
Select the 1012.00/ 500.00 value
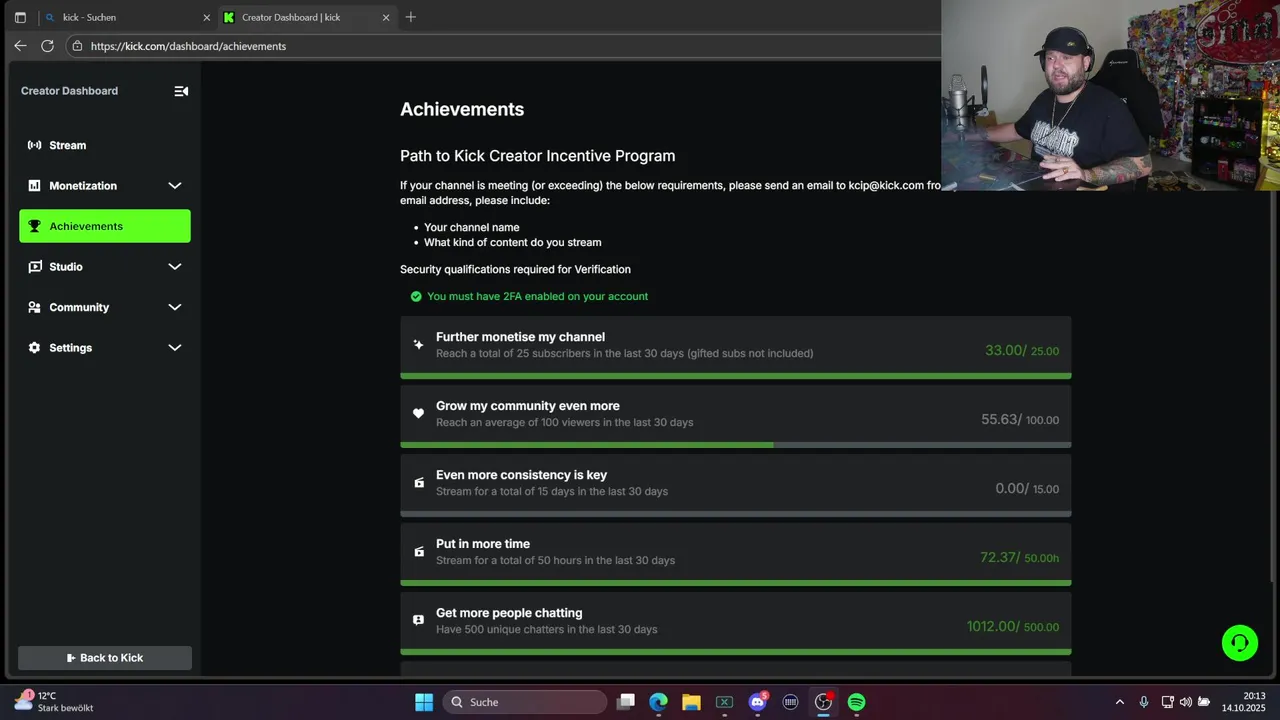click(x=1012, y=627)
